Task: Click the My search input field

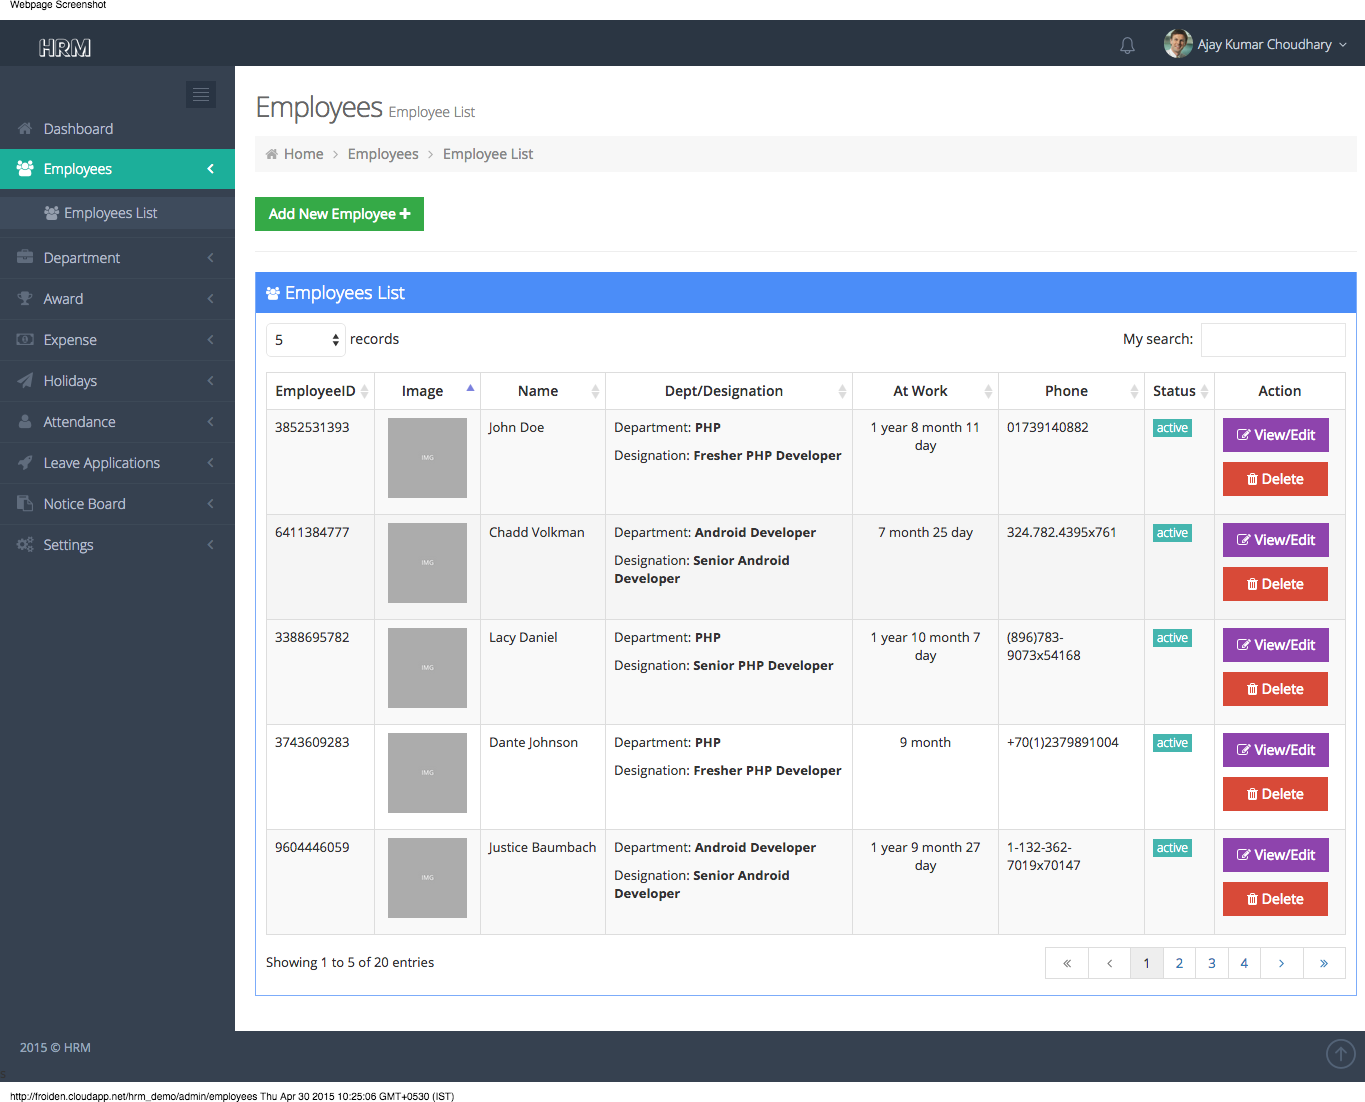Action: point(1272,340)
